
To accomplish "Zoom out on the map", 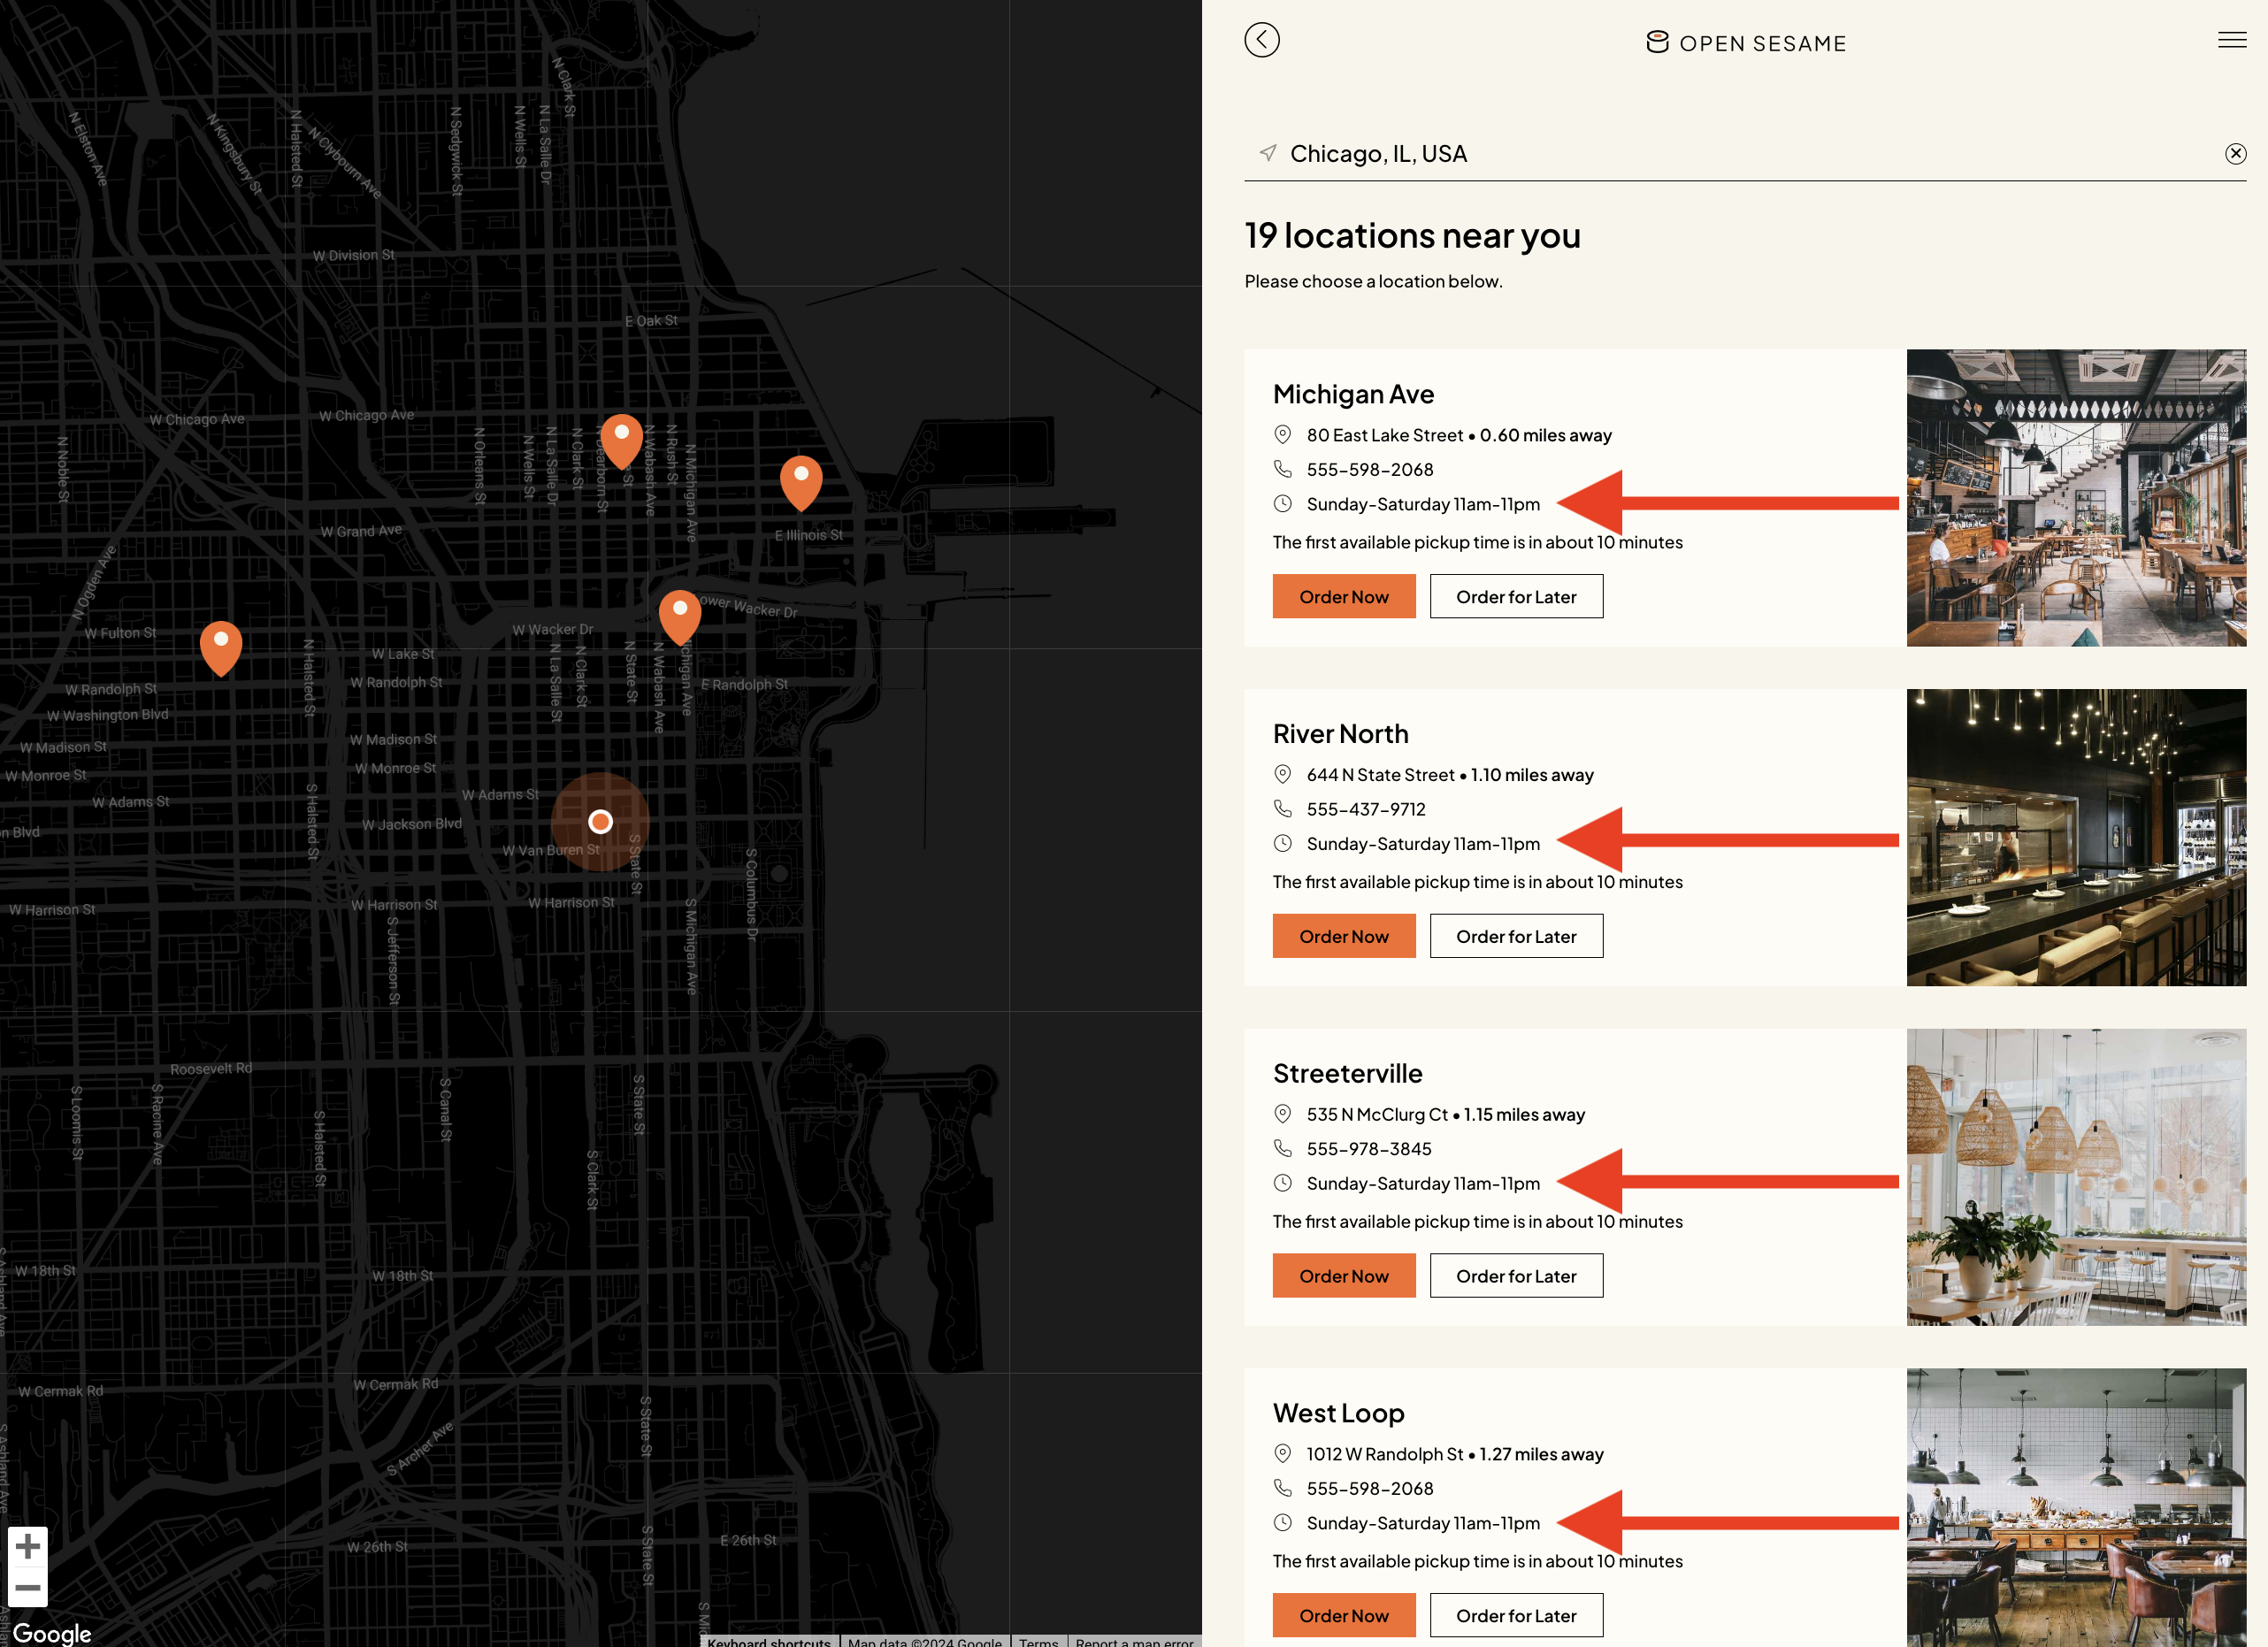I will [x=28, y=1587].
